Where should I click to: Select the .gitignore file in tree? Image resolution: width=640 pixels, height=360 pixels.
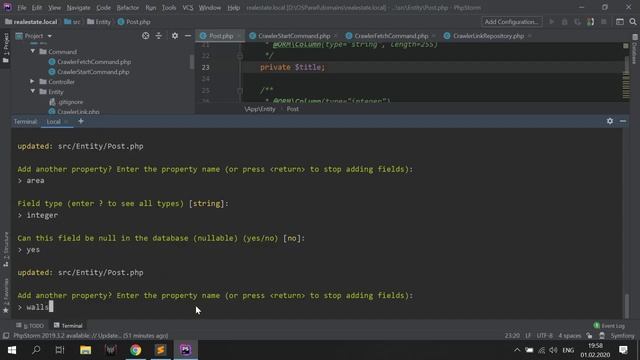[66, 102]
